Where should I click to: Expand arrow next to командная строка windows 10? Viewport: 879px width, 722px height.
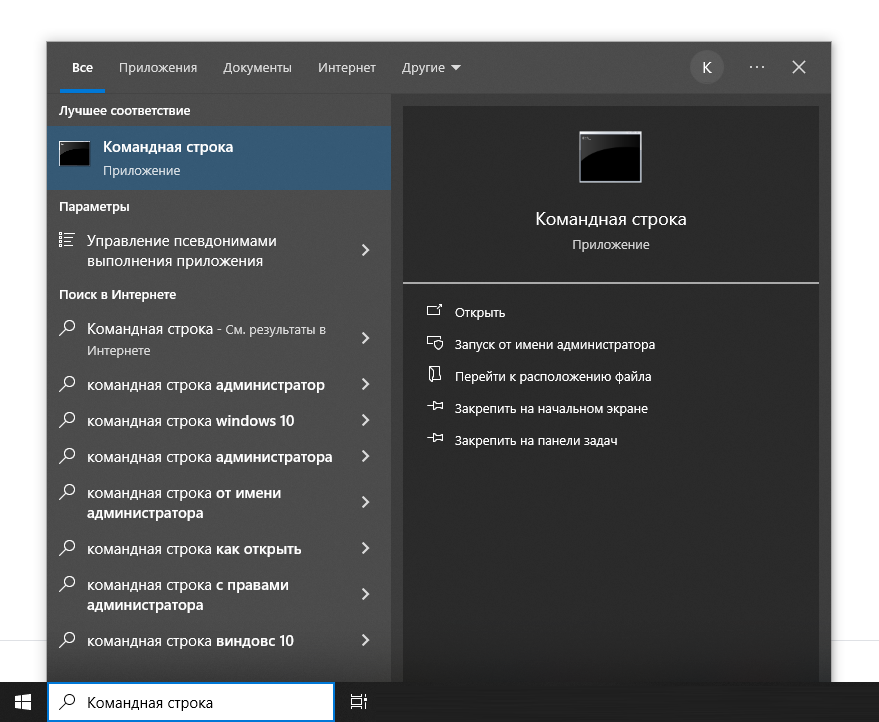365,421
